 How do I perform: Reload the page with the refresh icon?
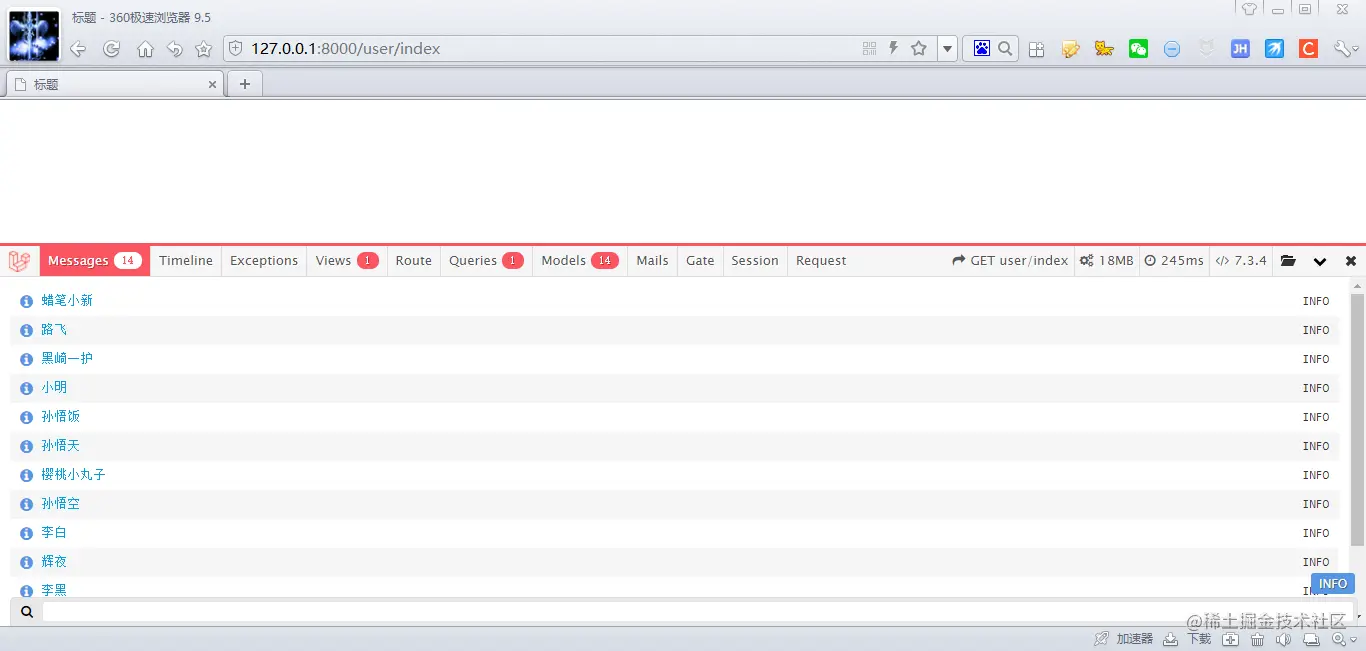(x=112, y=49)
